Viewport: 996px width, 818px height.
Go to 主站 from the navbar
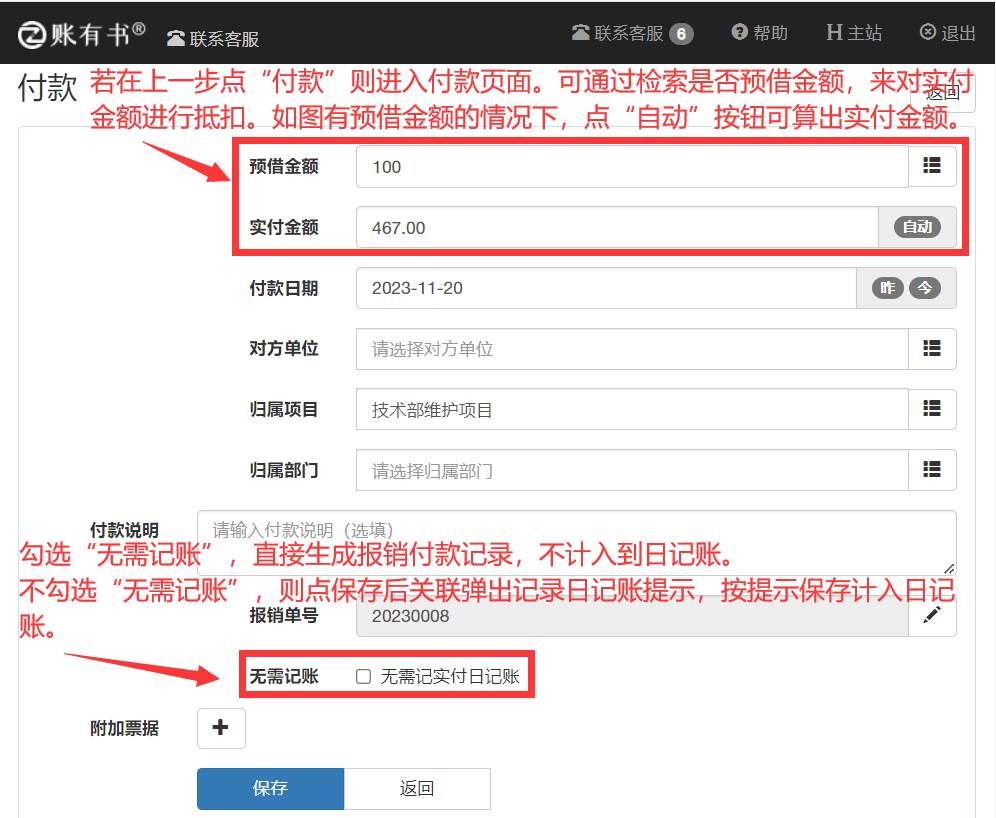point(854,33)
